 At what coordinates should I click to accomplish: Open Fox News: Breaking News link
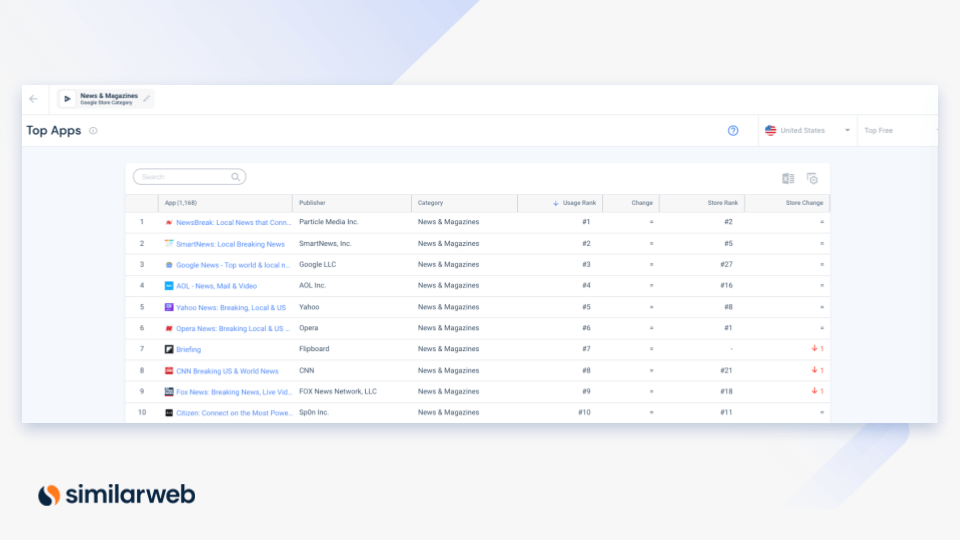coord(233,392)
